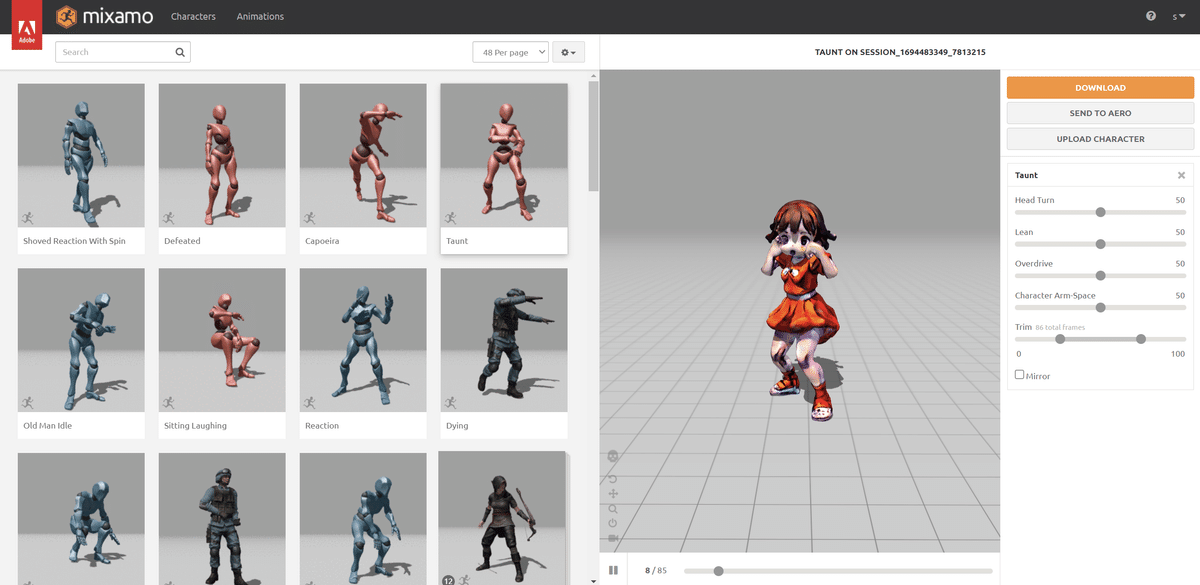Screen dimensions: 1200x585
Task: Click the Trim end handle
Action: [x=1141, y=339]
